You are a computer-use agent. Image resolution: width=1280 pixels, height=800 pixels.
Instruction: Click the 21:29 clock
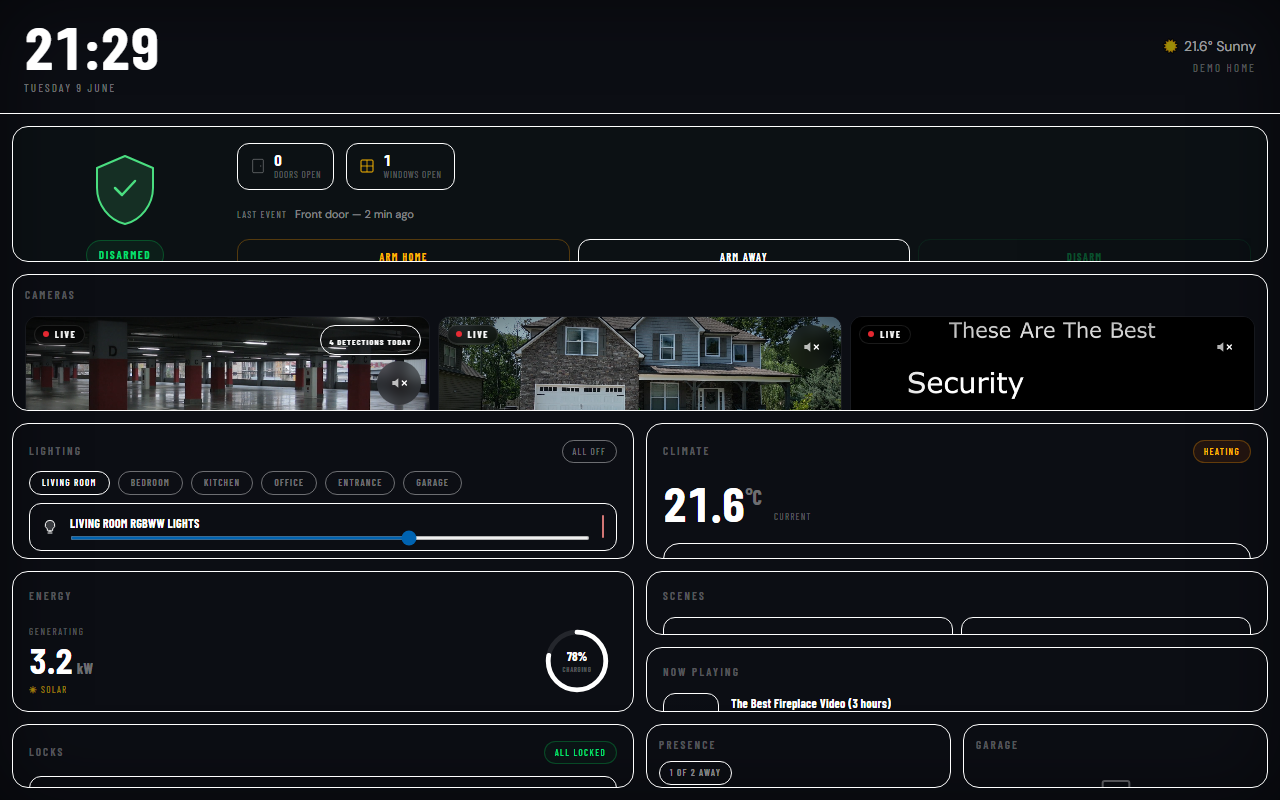click(x=92, y=50)
